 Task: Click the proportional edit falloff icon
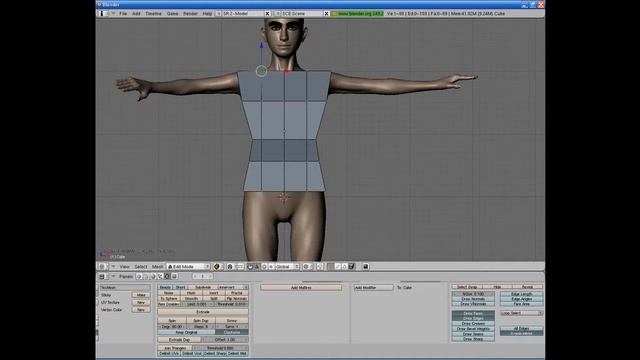click(306, 267)
